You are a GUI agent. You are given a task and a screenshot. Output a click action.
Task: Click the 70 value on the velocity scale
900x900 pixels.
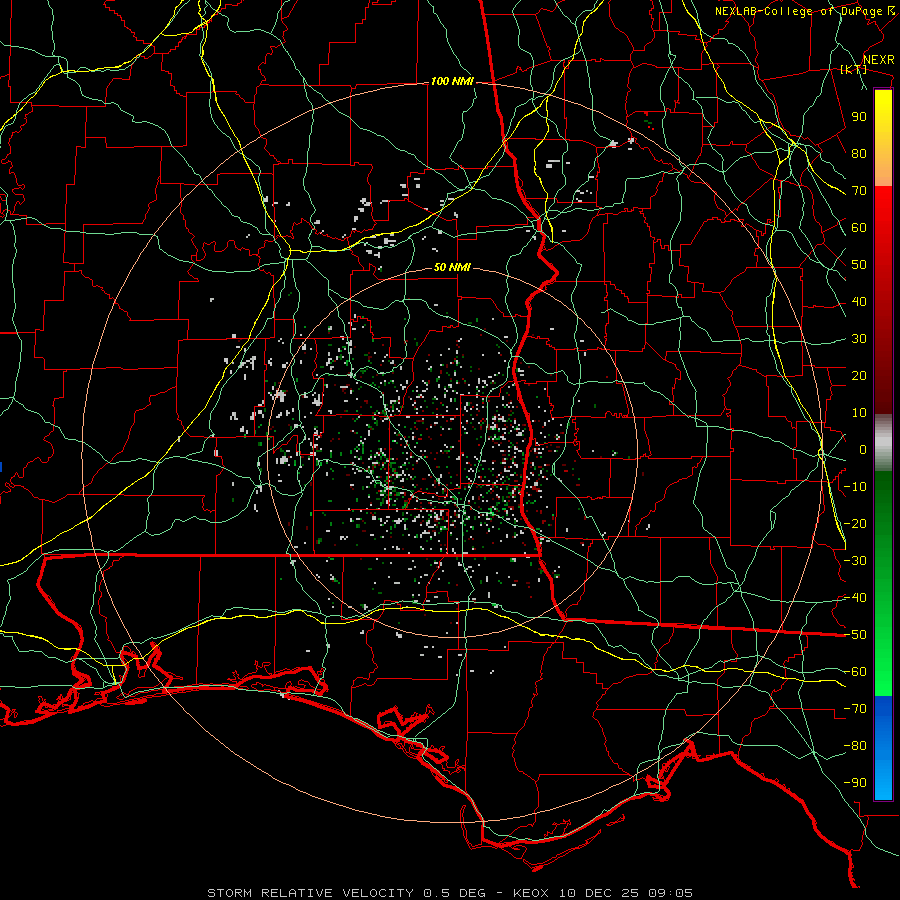pyautogui.click(x=859, y=191)
